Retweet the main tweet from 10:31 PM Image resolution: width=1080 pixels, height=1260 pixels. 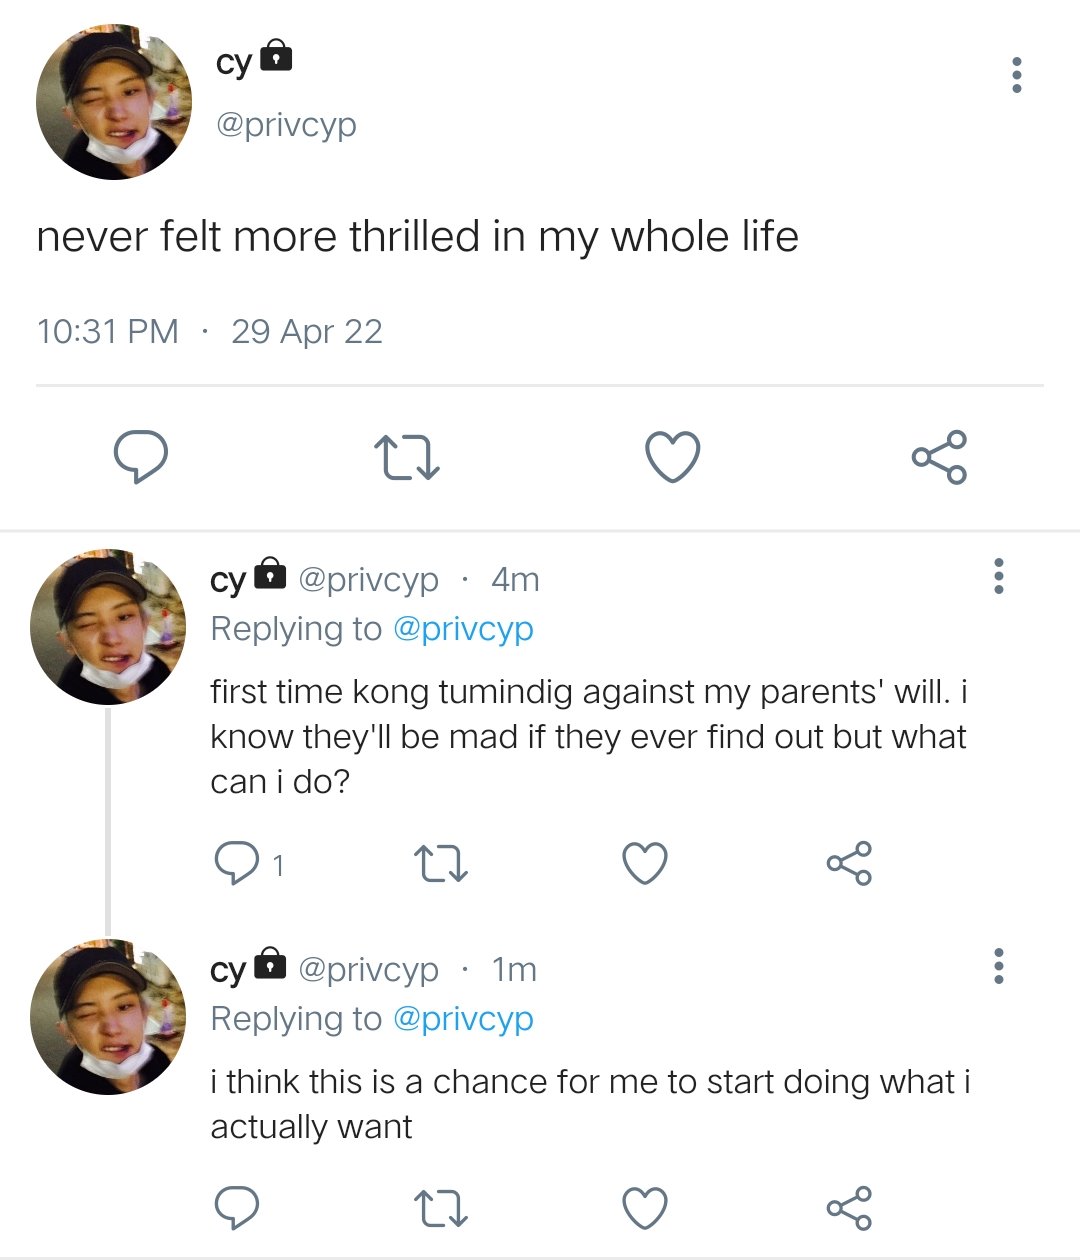[406, 457]
